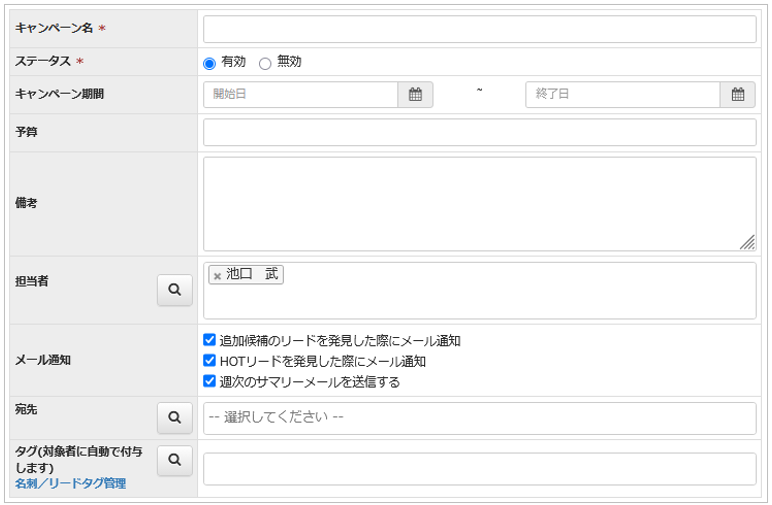The image size is (772, 505).
Task: Click the search icon for 担当者
Action: pos(175,290)
